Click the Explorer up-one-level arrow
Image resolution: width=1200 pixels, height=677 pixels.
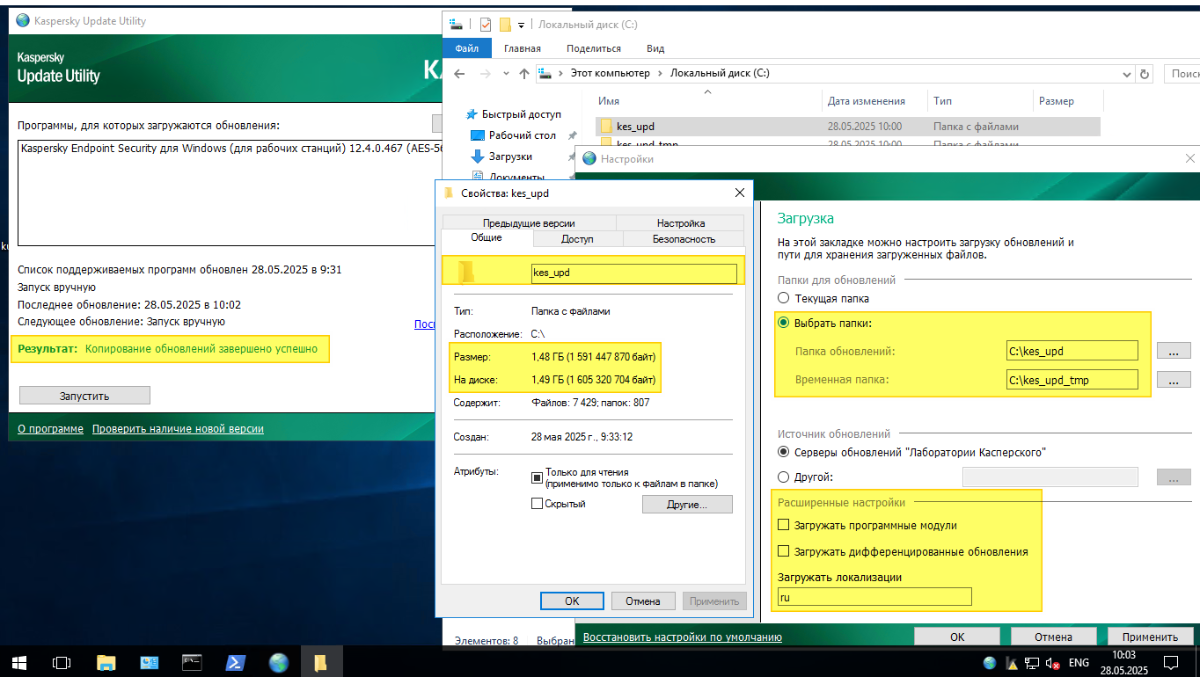point(524,74)
